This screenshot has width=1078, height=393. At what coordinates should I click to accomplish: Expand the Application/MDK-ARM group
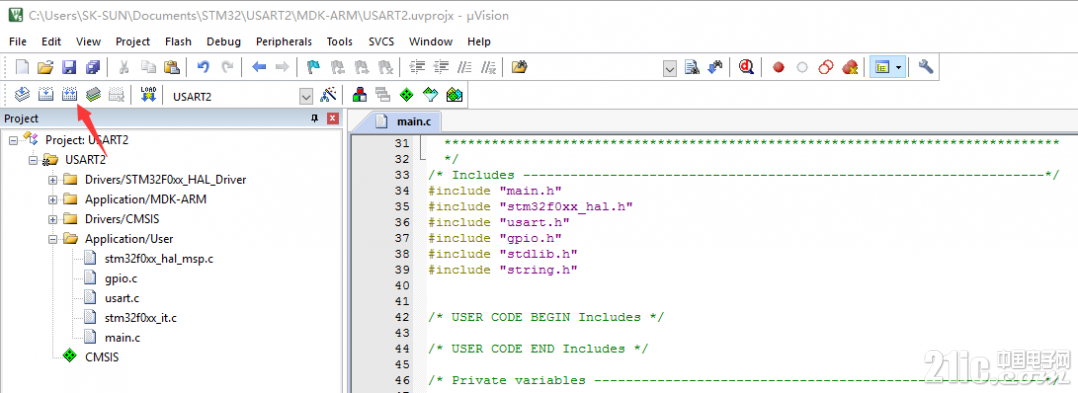[x=53, y=199]
